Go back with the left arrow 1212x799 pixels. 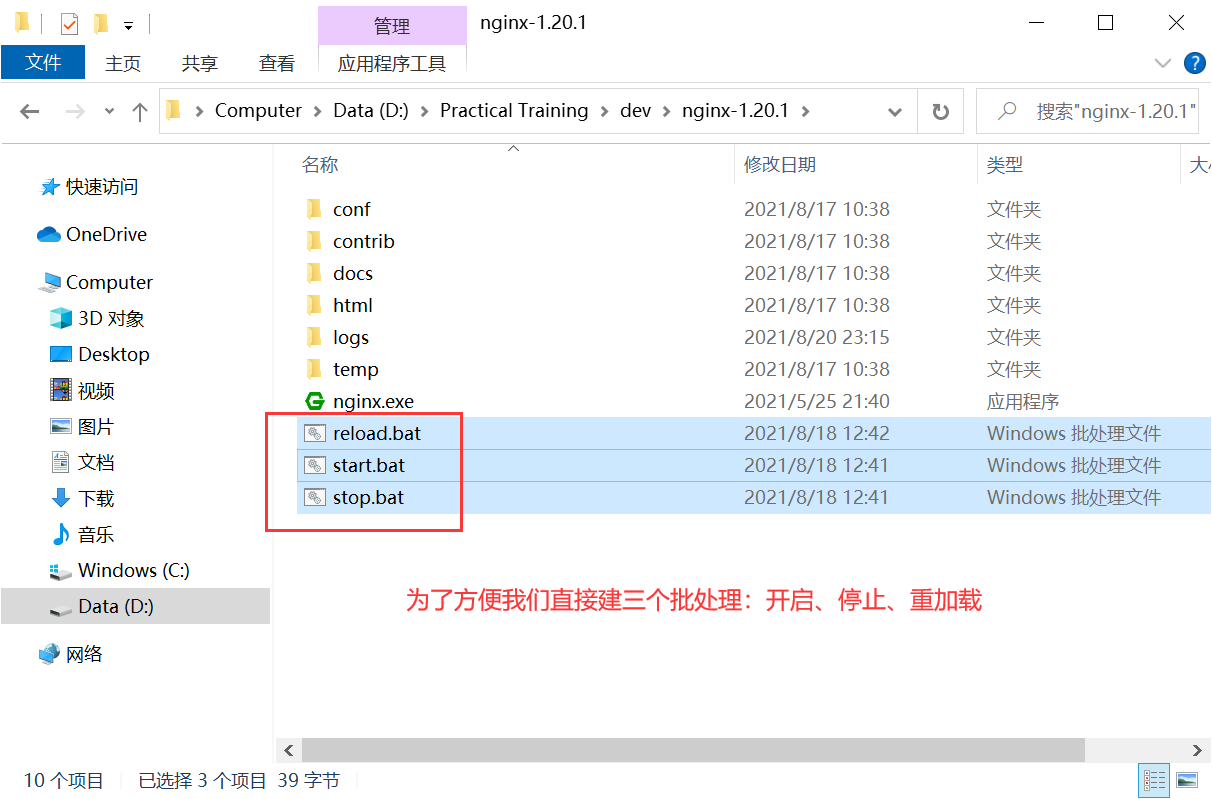click(30, 111)
